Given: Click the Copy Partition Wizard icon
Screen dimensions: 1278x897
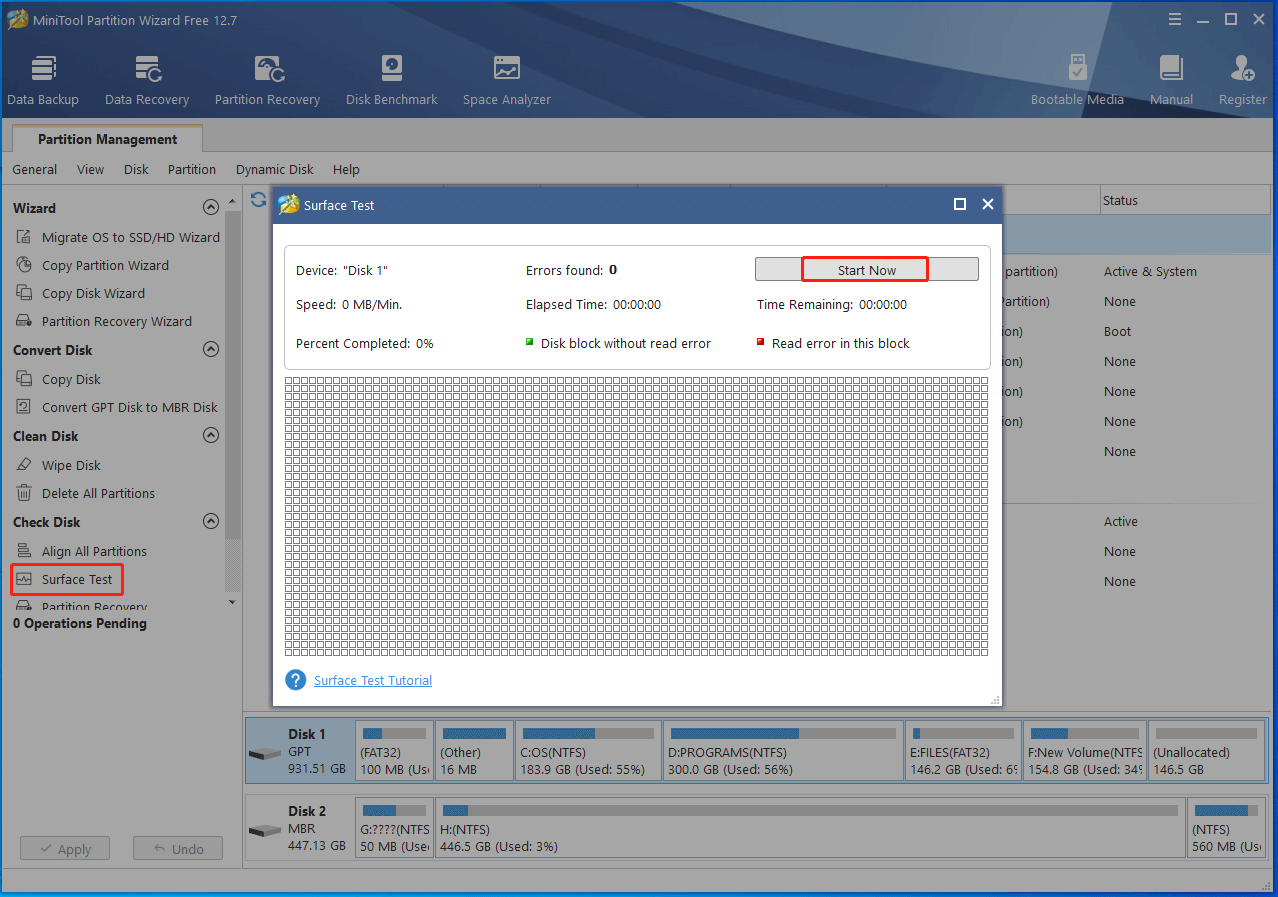Looking at the screenshot, I should [x=24, y=265].
